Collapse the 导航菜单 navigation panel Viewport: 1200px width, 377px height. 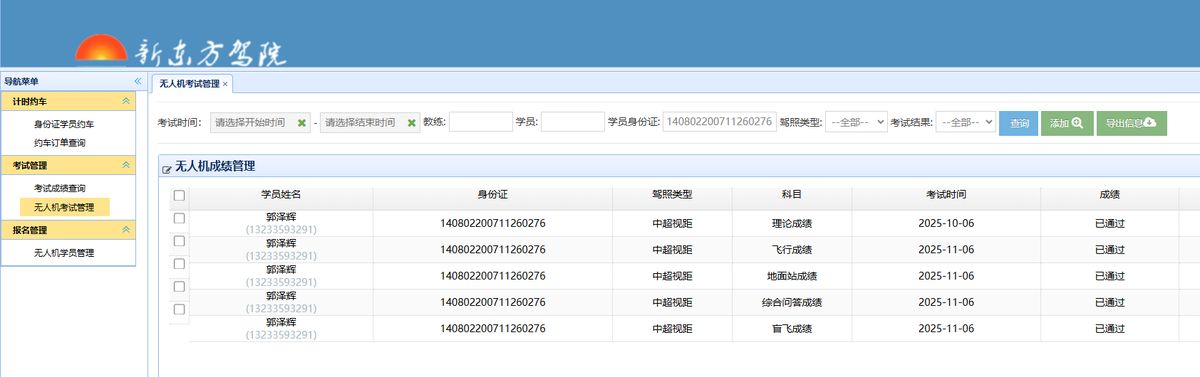[138, 81]
